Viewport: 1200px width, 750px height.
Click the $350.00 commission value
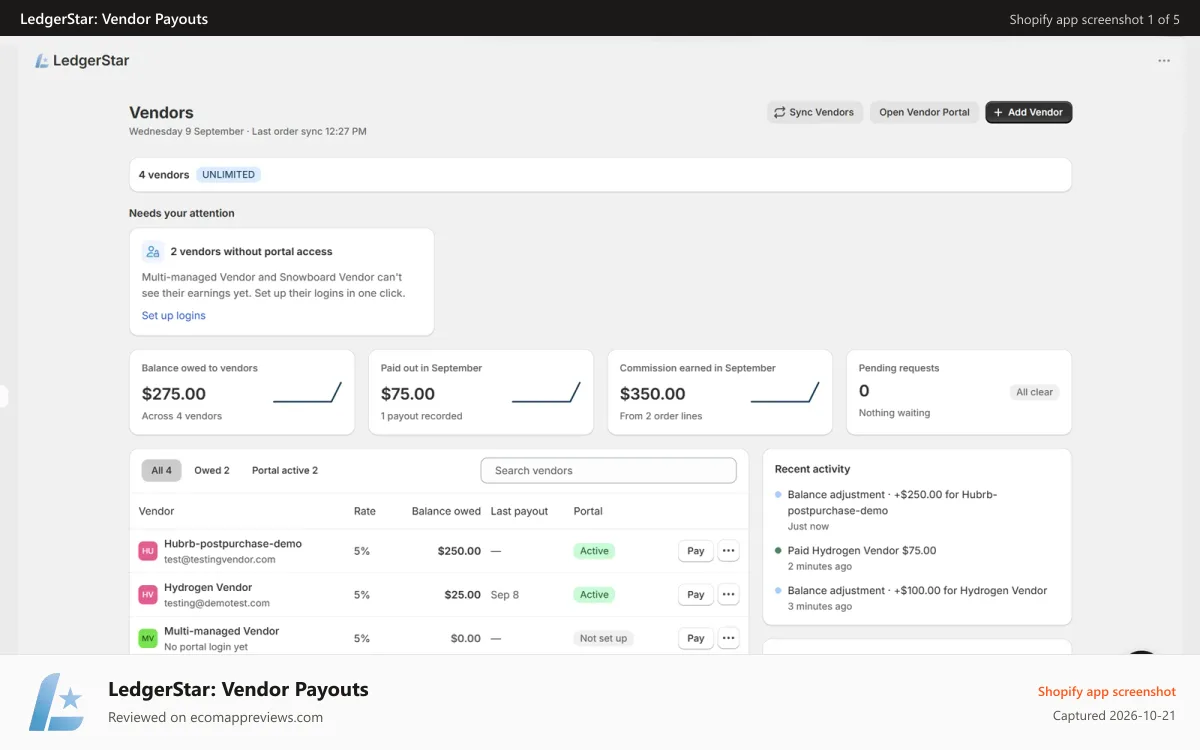653,394
